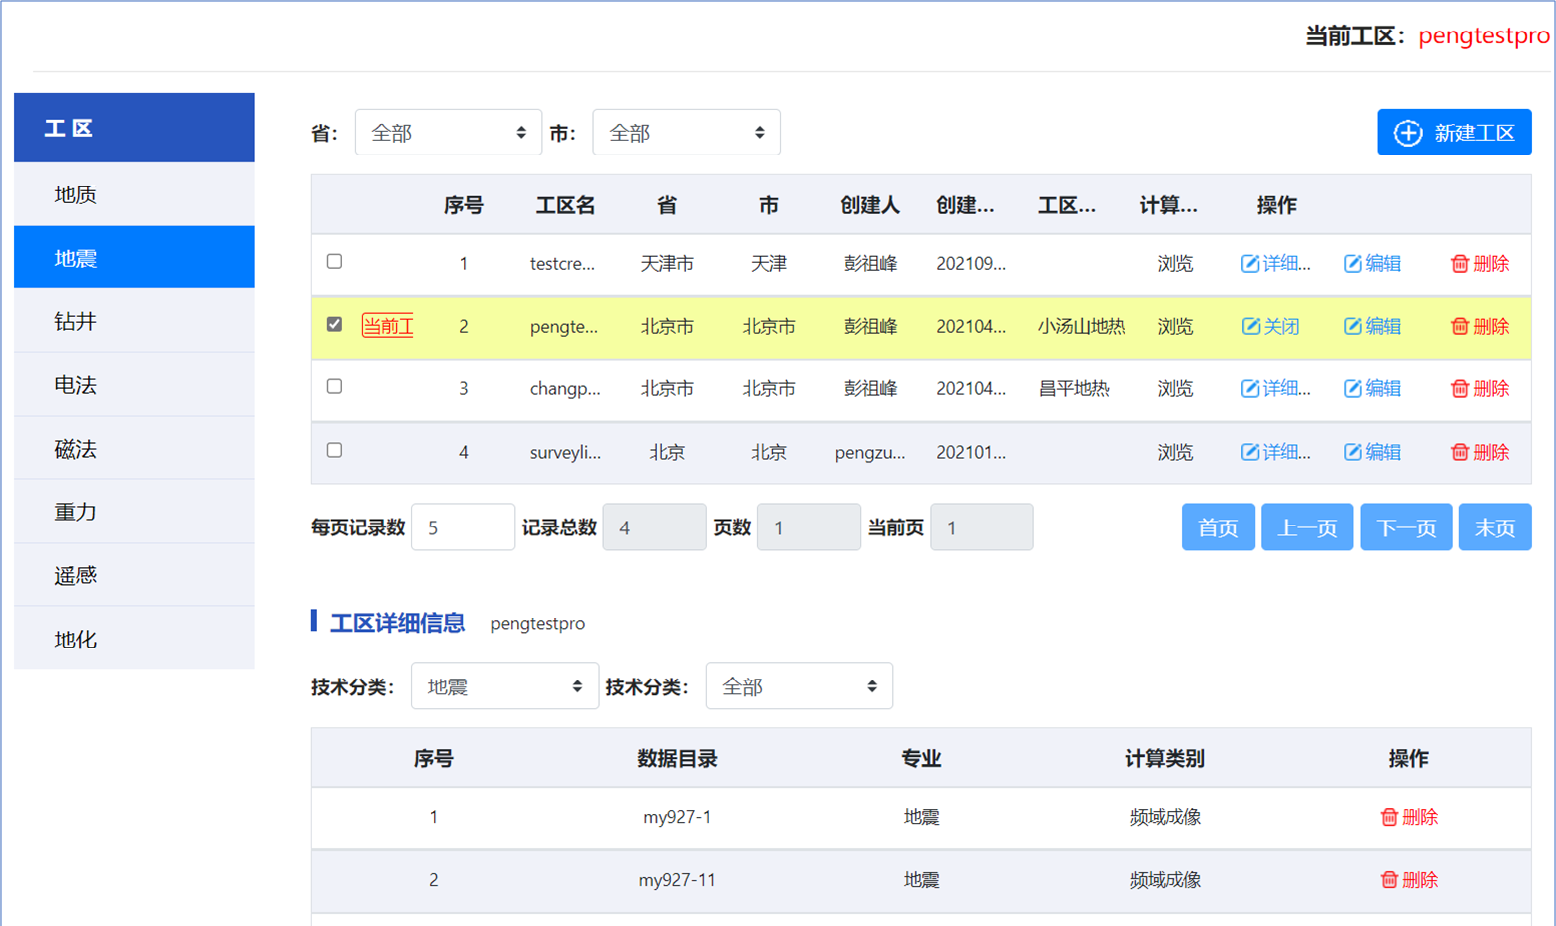
Task: Open the 技术分类 dropdown showing 全部
Action: (799, 686)
